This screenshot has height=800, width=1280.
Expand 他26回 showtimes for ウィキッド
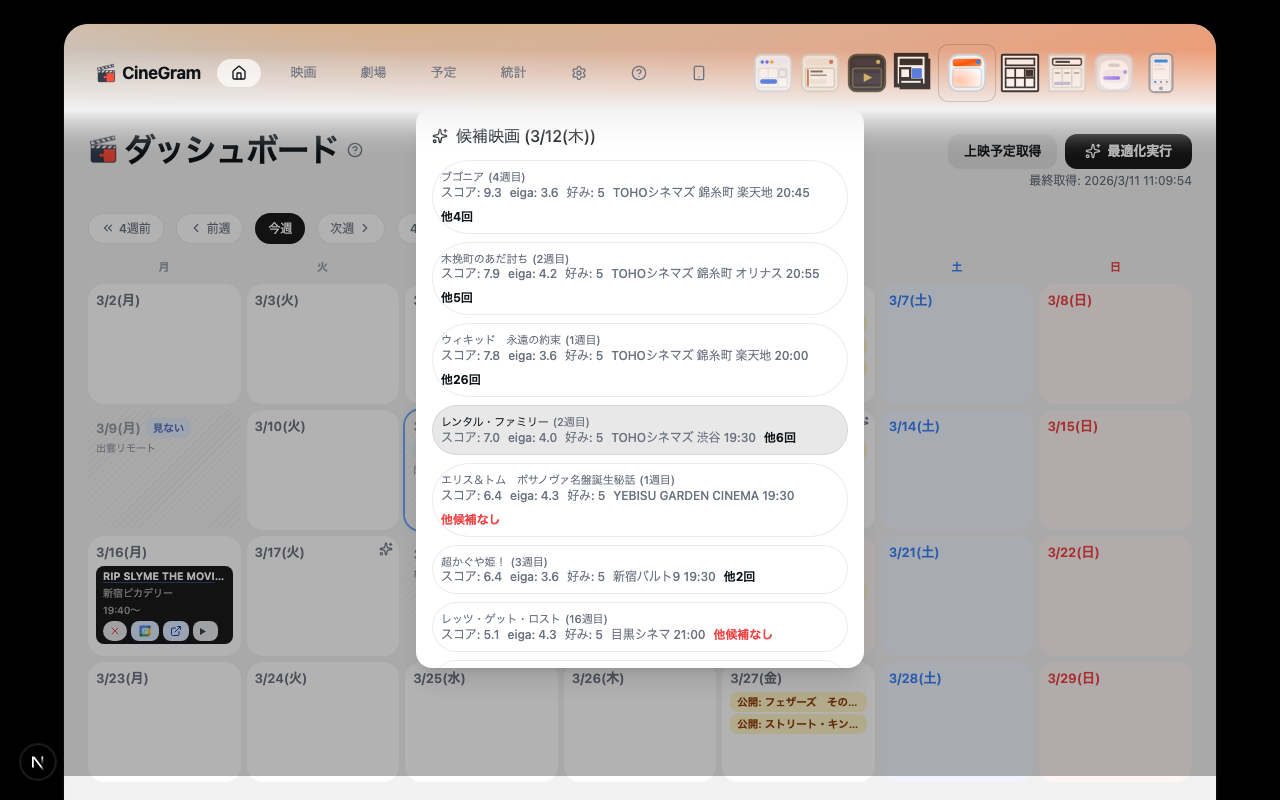[x=461, y=380]
